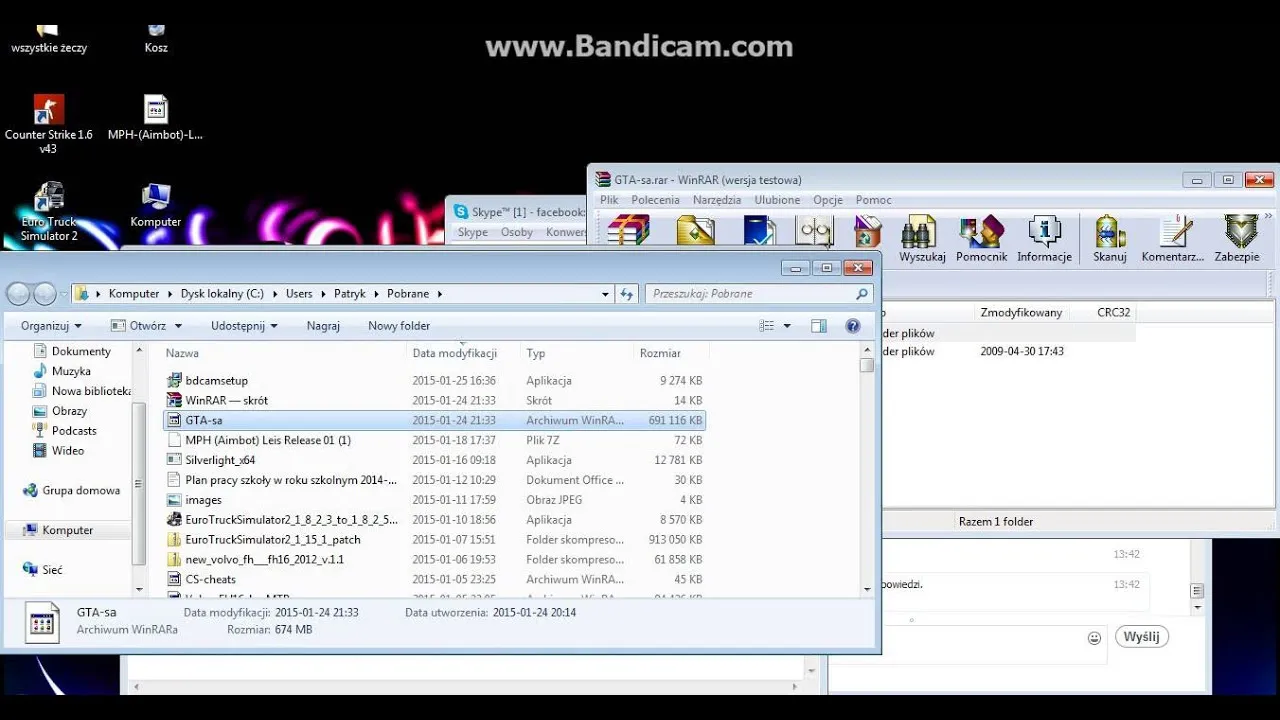The height and width of the screenshot is (720, 1280).
Task: Toggle the Explorer preview pane button
Action: point(819,326)
